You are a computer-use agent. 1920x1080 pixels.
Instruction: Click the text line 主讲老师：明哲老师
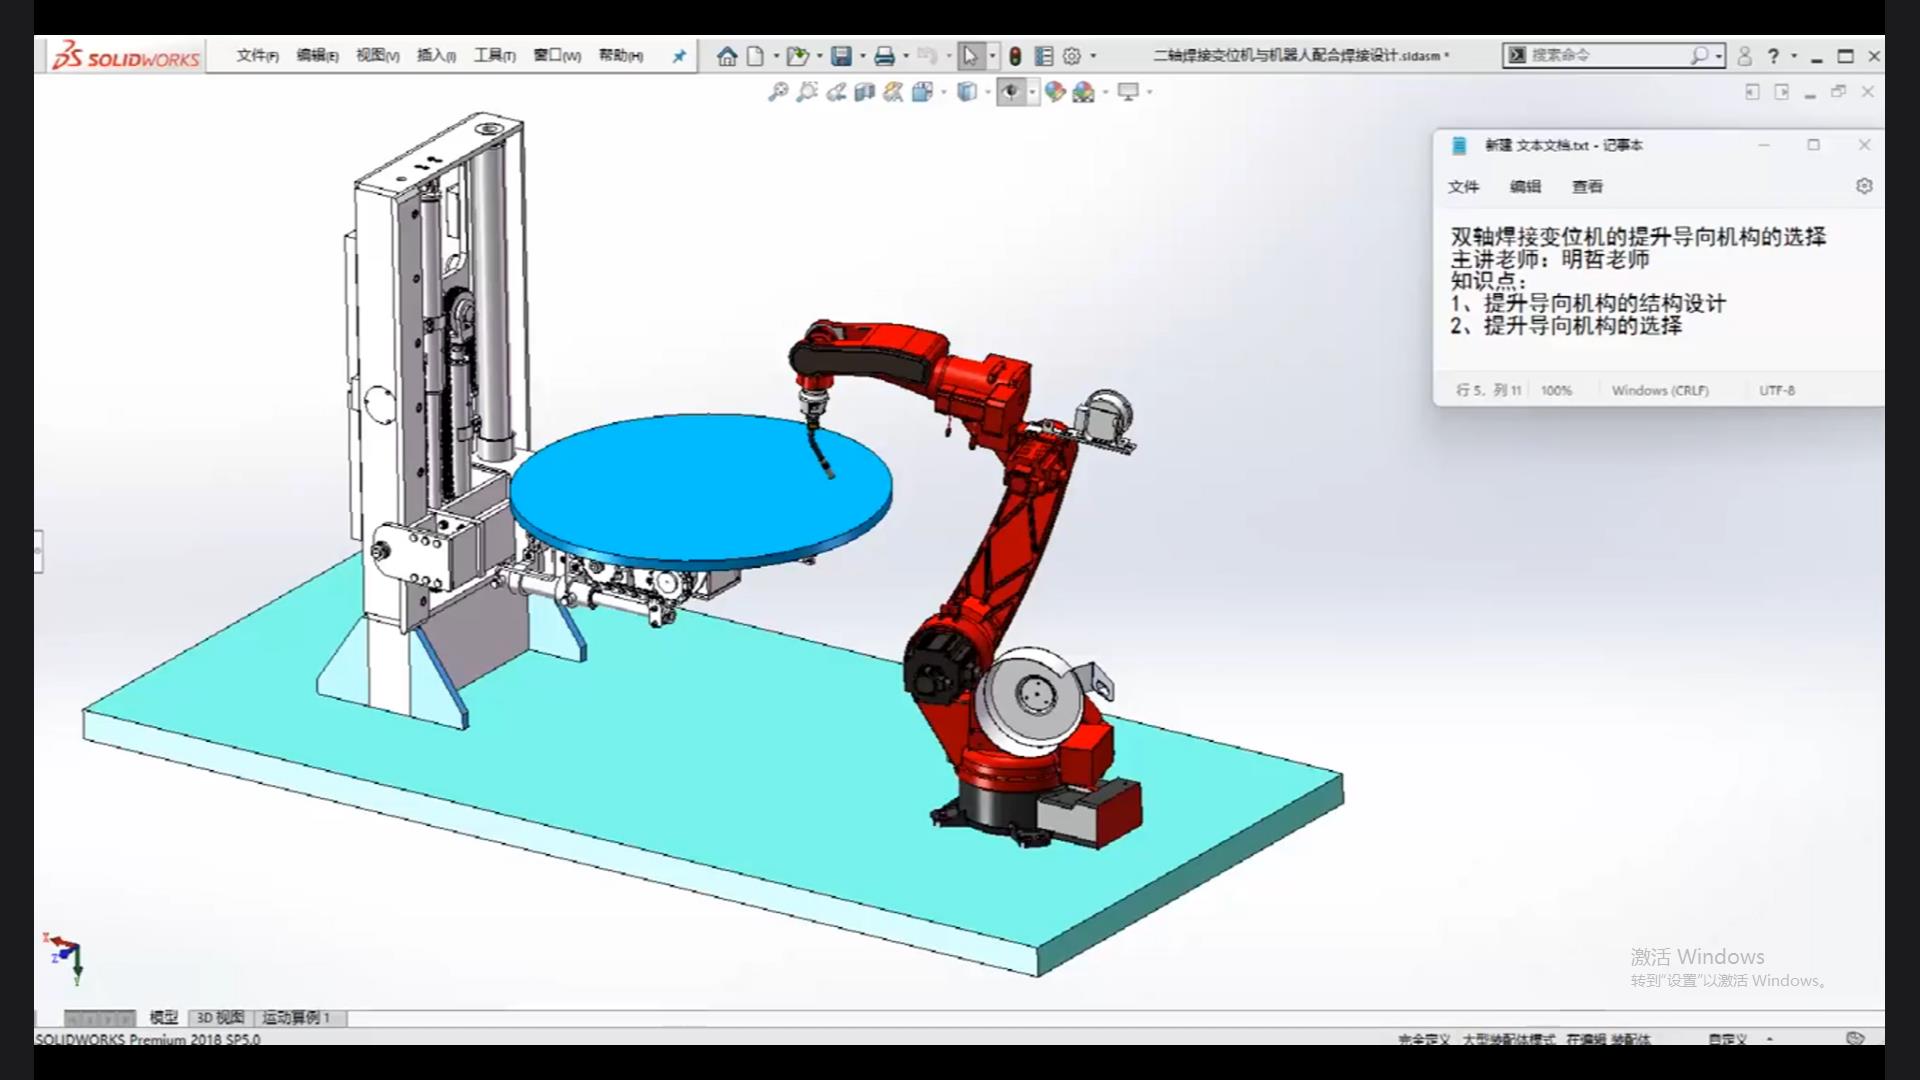tap(1550, 259)
